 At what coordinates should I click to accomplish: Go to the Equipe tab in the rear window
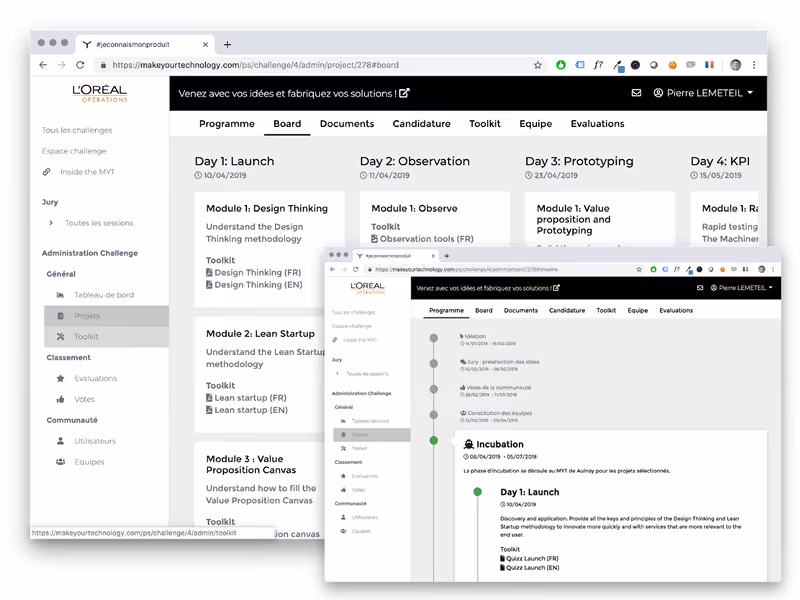[x=536, y=124]
